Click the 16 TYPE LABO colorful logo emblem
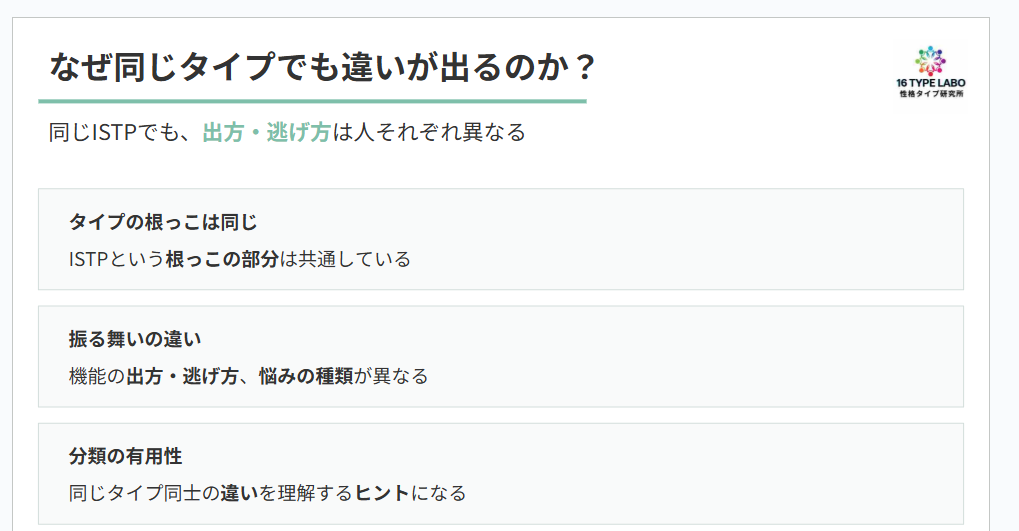1019x531 pixels. [x=930, y=60]
